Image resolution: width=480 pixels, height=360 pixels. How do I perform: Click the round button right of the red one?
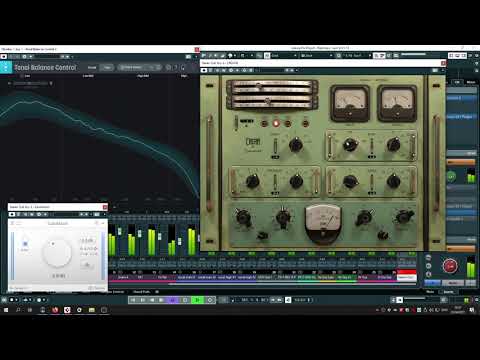[x=288, y=124]
